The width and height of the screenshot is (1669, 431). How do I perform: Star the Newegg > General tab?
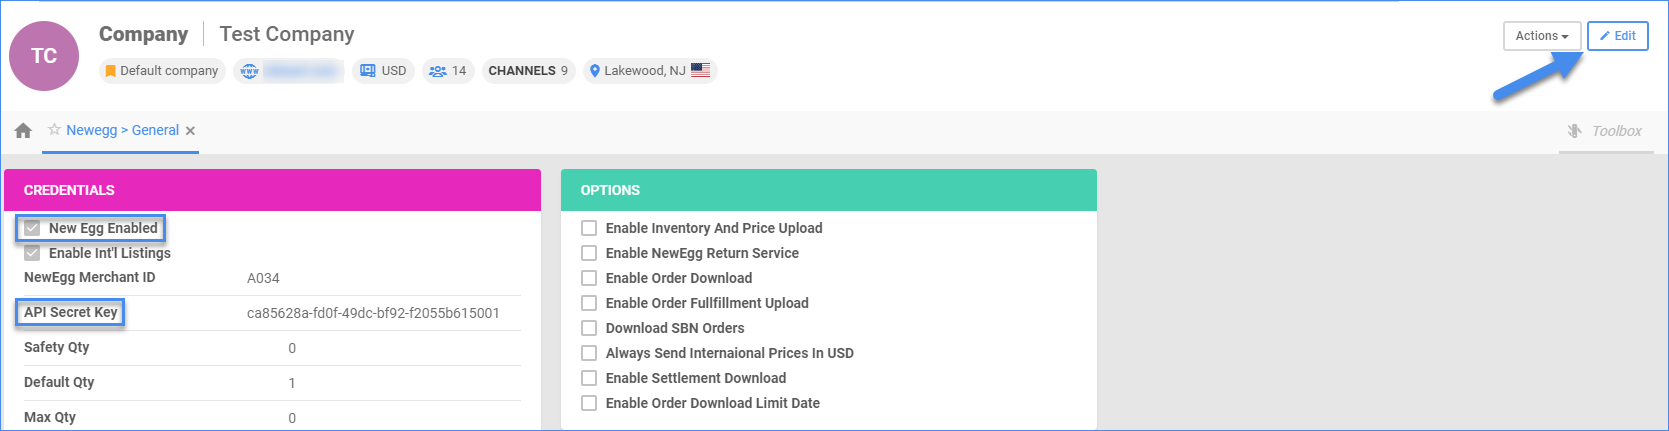pos(55,130)
